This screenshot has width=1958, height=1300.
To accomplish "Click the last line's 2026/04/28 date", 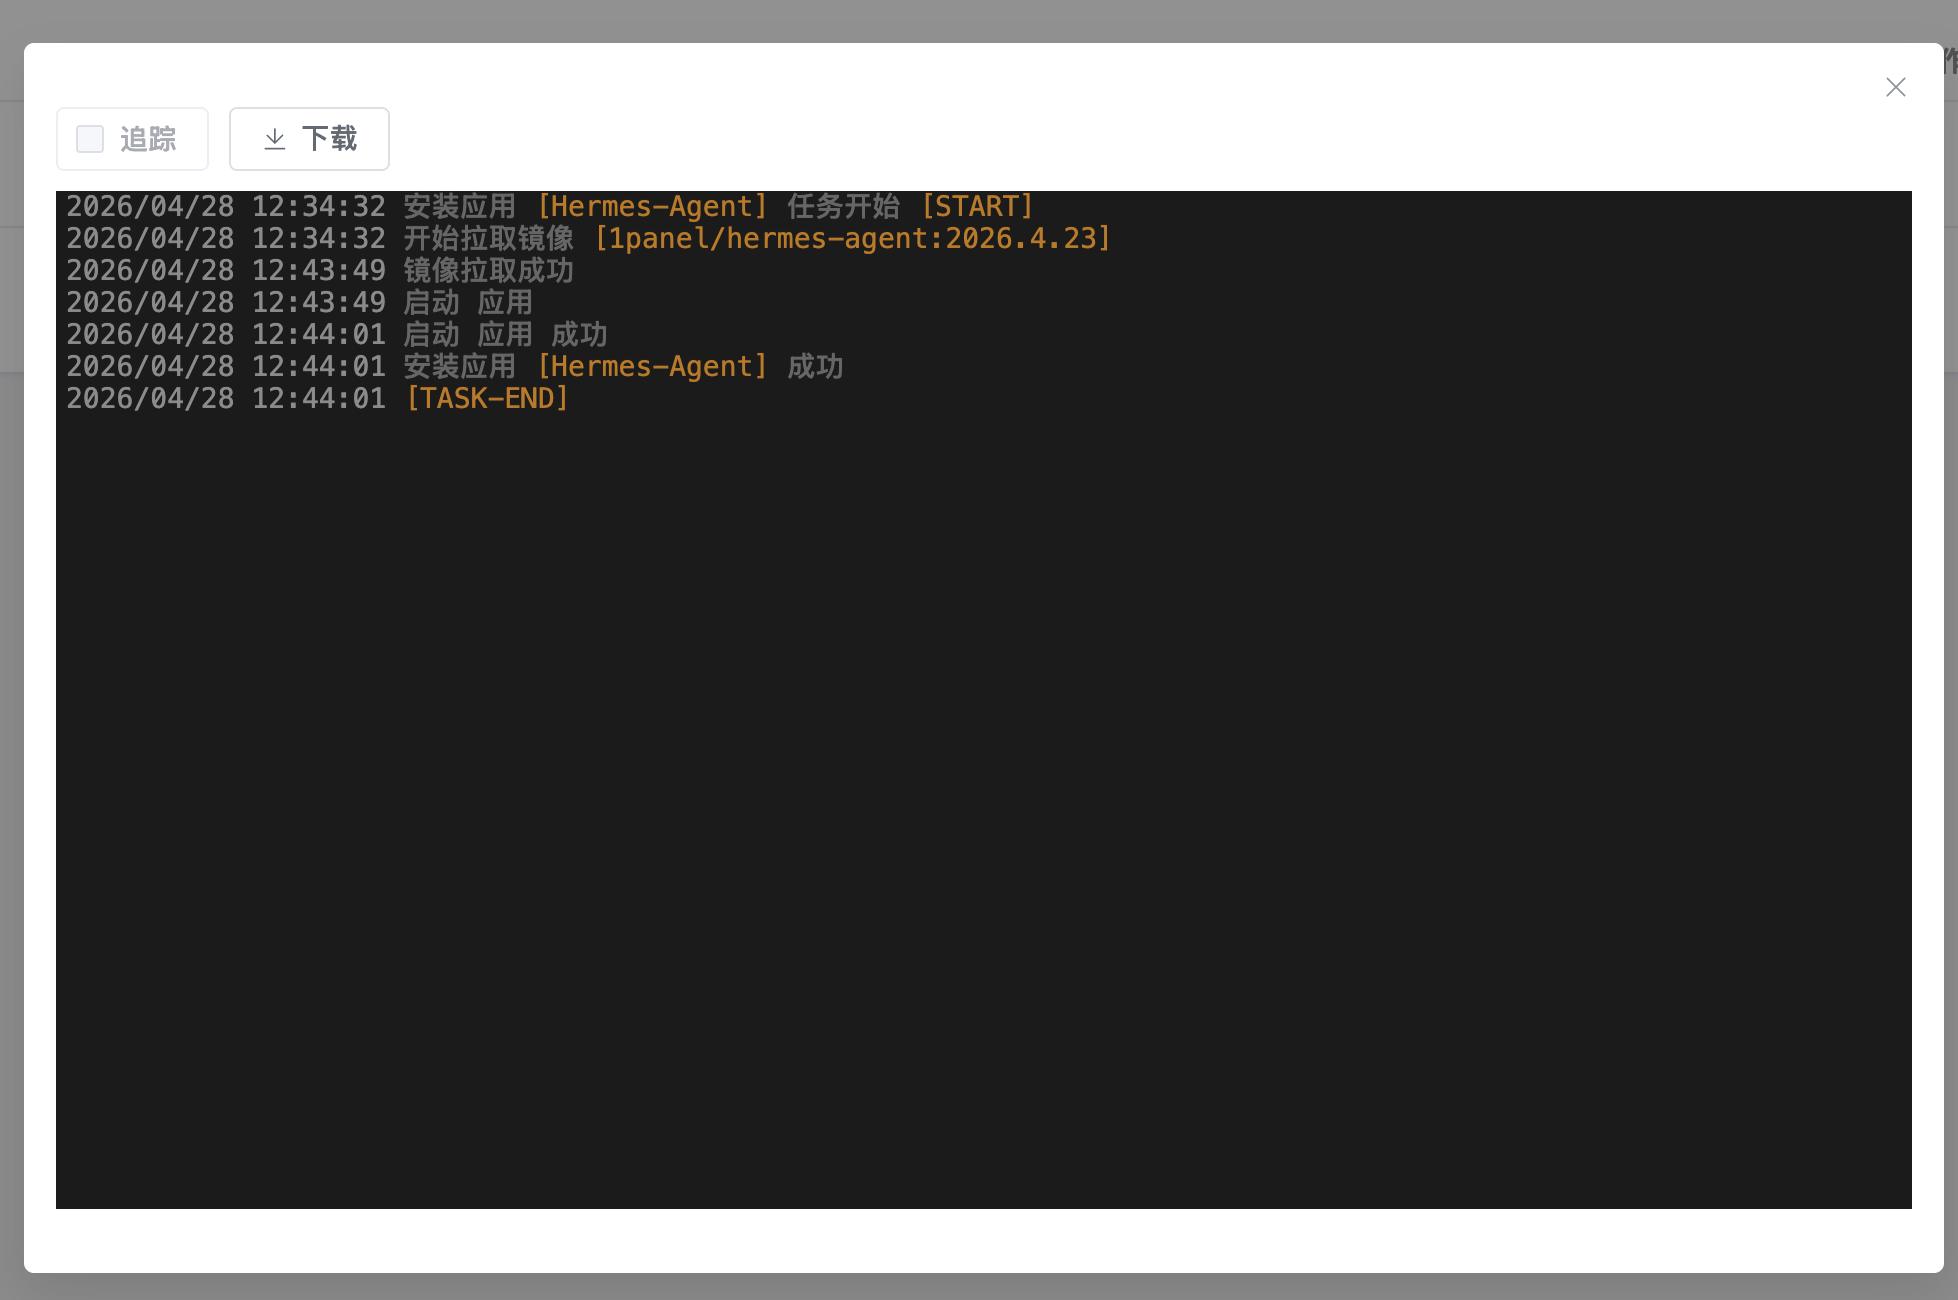I will click(150, 399).
